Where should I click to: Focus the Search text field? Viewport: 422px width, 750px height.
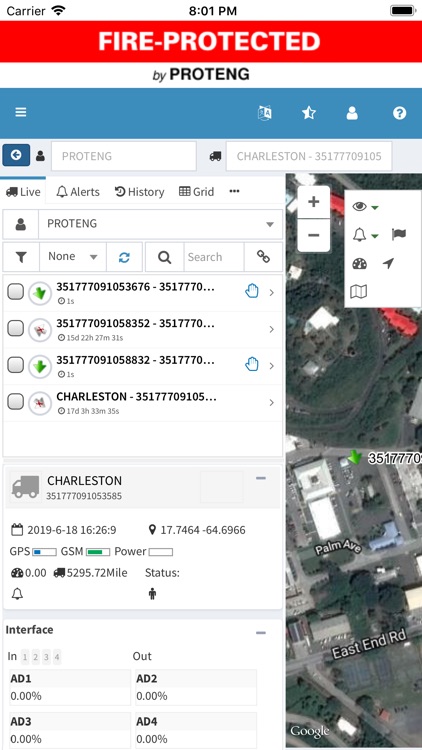[214, 257]
